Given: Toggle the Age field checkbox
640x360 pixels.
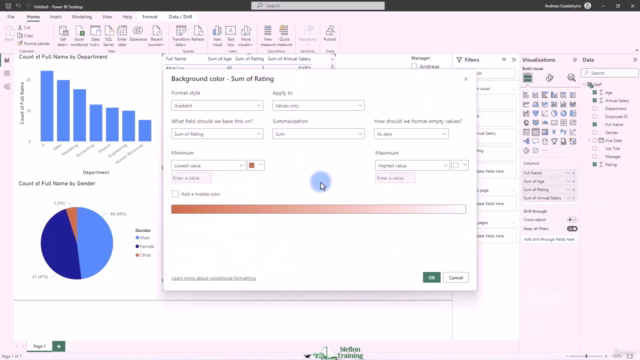Looking at the screenshot, I should (595, 93).
